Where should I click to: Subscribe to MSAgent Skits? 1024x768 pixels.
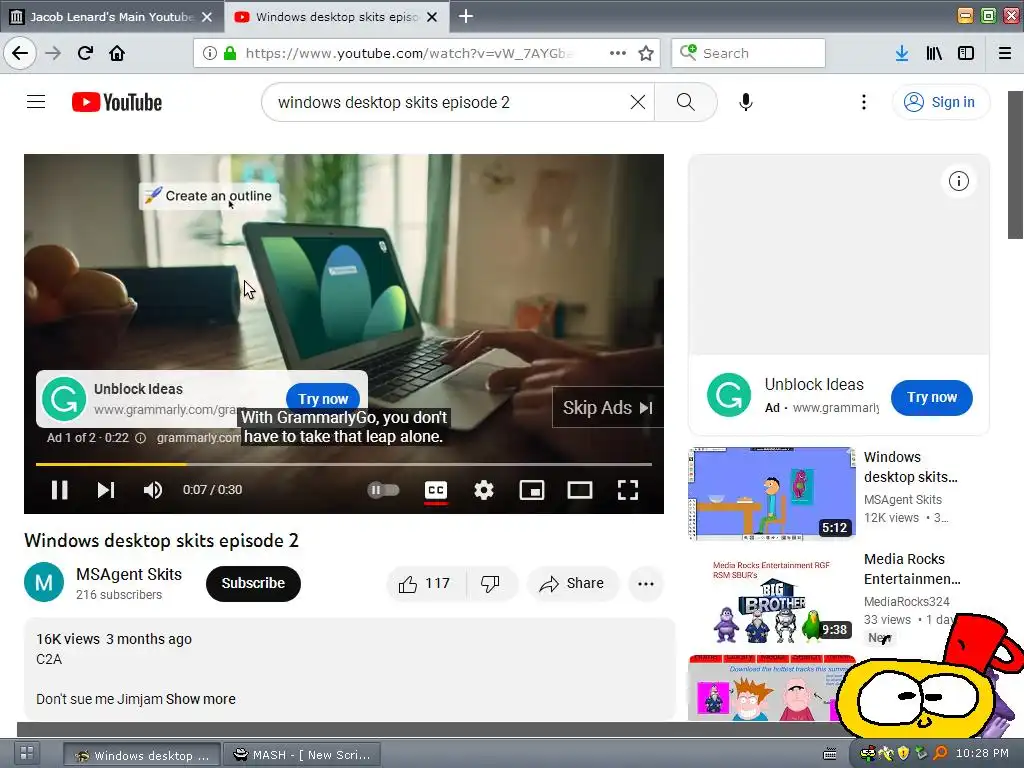pos(253,583)
